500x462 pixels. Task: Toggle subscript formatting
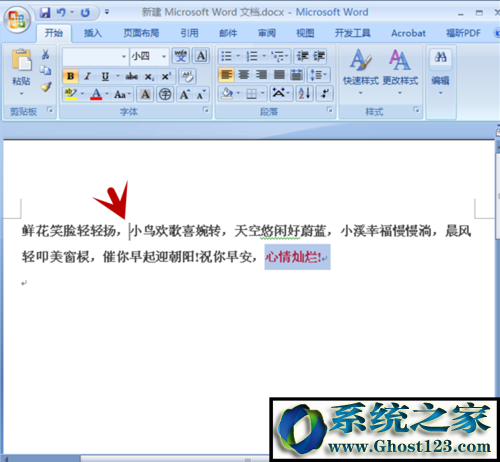coord(149,76)
